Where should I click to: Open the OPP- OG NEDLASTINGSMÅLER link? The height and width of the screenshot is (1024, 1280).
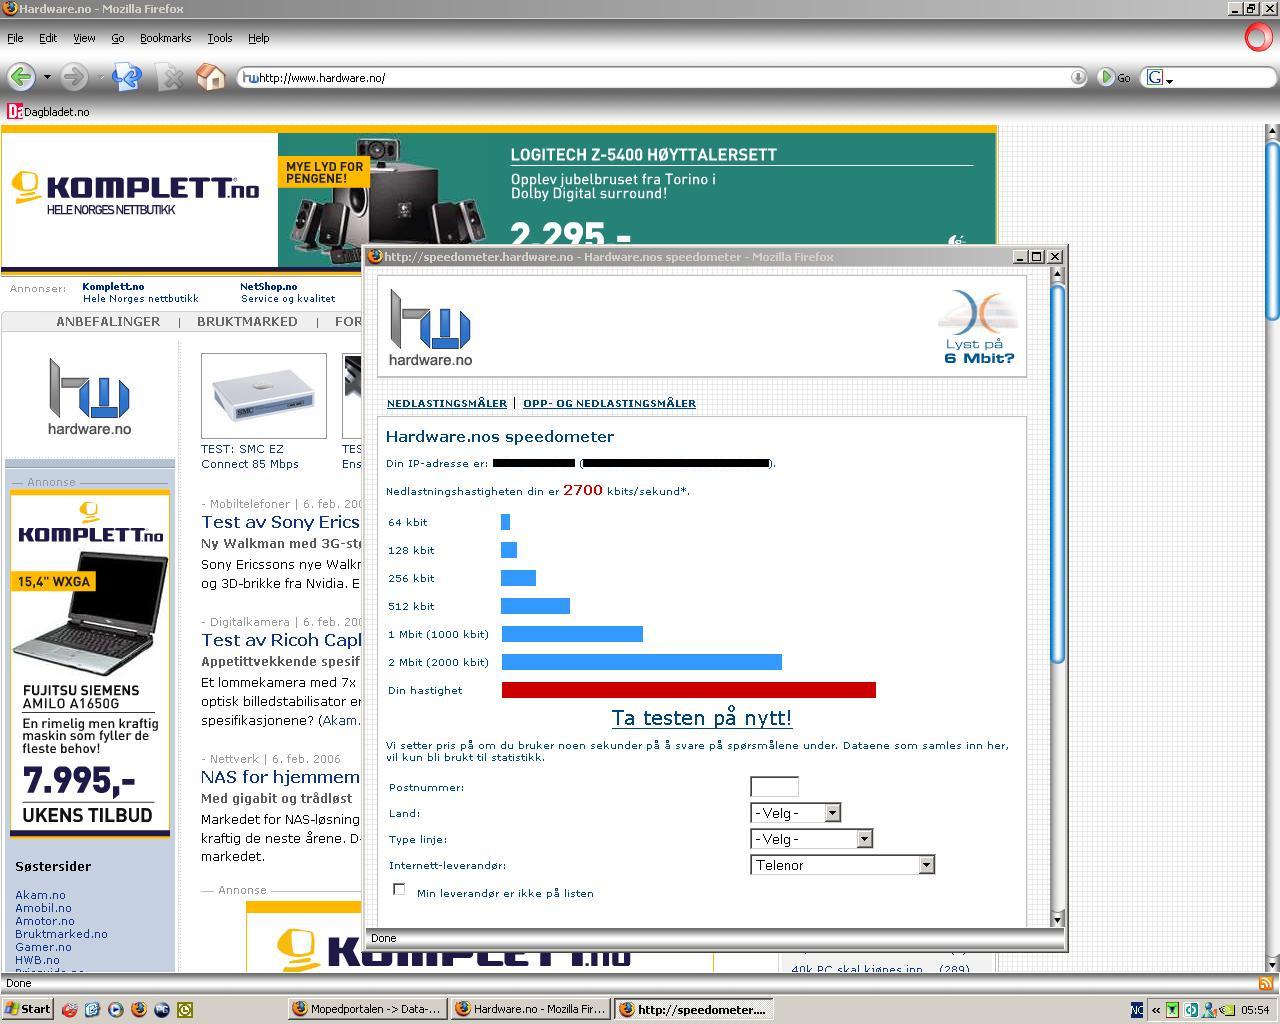click(x=609, y=403)
